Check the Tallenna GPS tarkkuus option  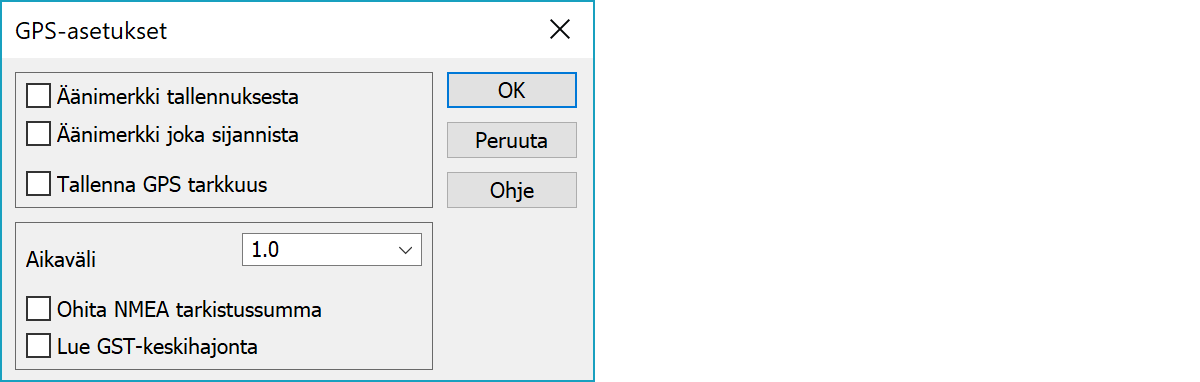(38, 185)
